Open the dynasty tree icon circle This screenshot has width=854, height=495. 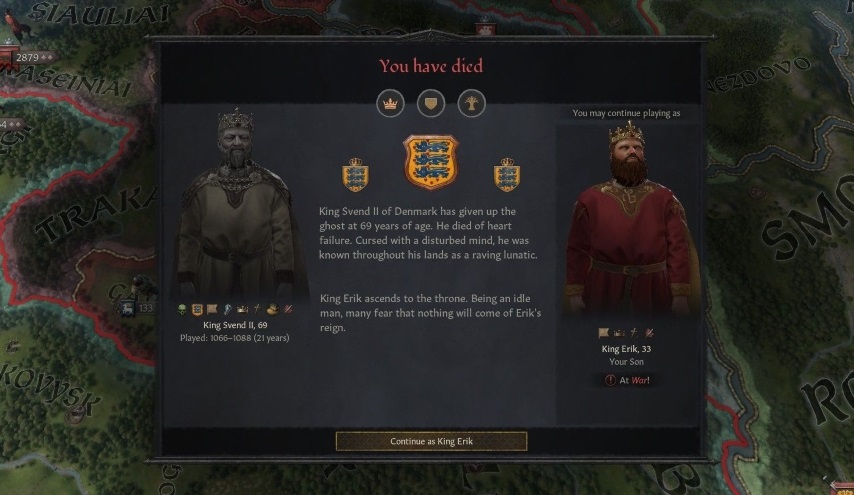[x=471, y=103]
